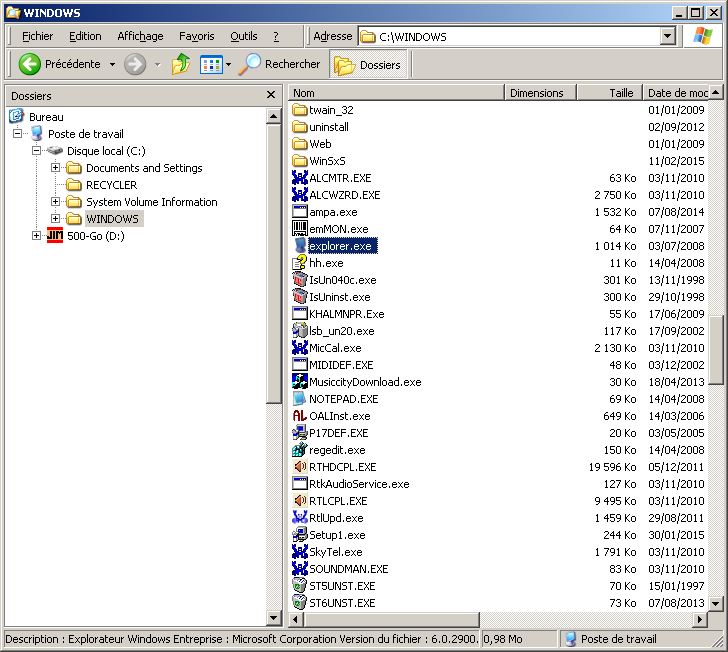Viewport: 728px width, 652px height.
Task: Click the folder tree scroll up arrow
Action: click(273, 116)
